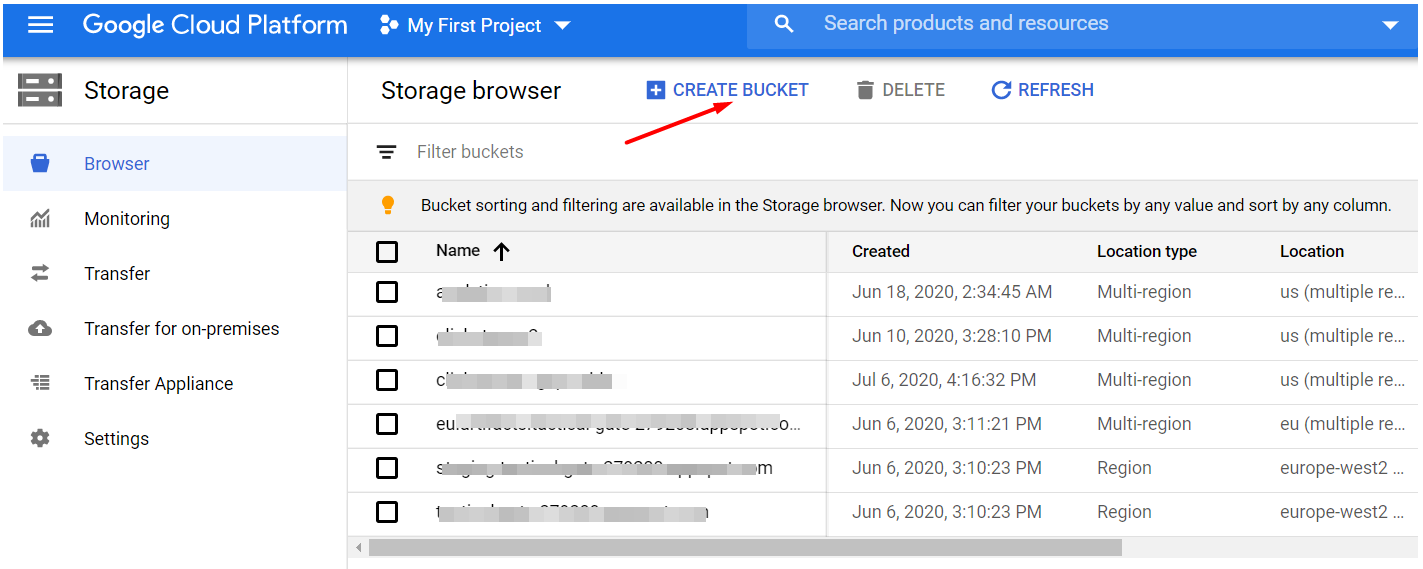This screenshot has height=569, width=1423.
Task: Sort by the Created column
Action: (881, 251)
